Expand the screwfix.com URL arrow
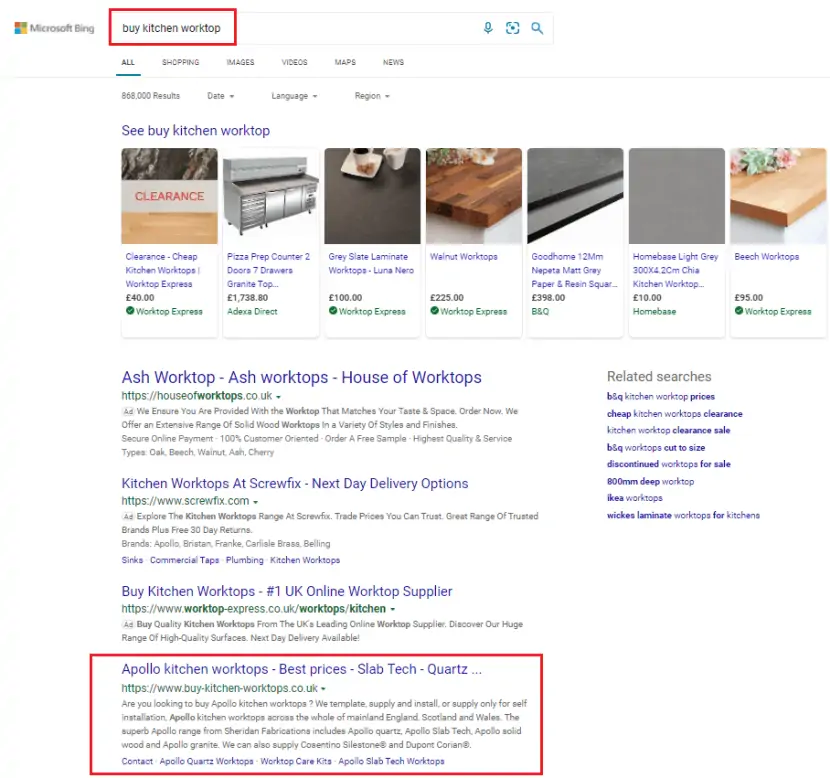Screen dimensions: 830x778 [255, 502]
